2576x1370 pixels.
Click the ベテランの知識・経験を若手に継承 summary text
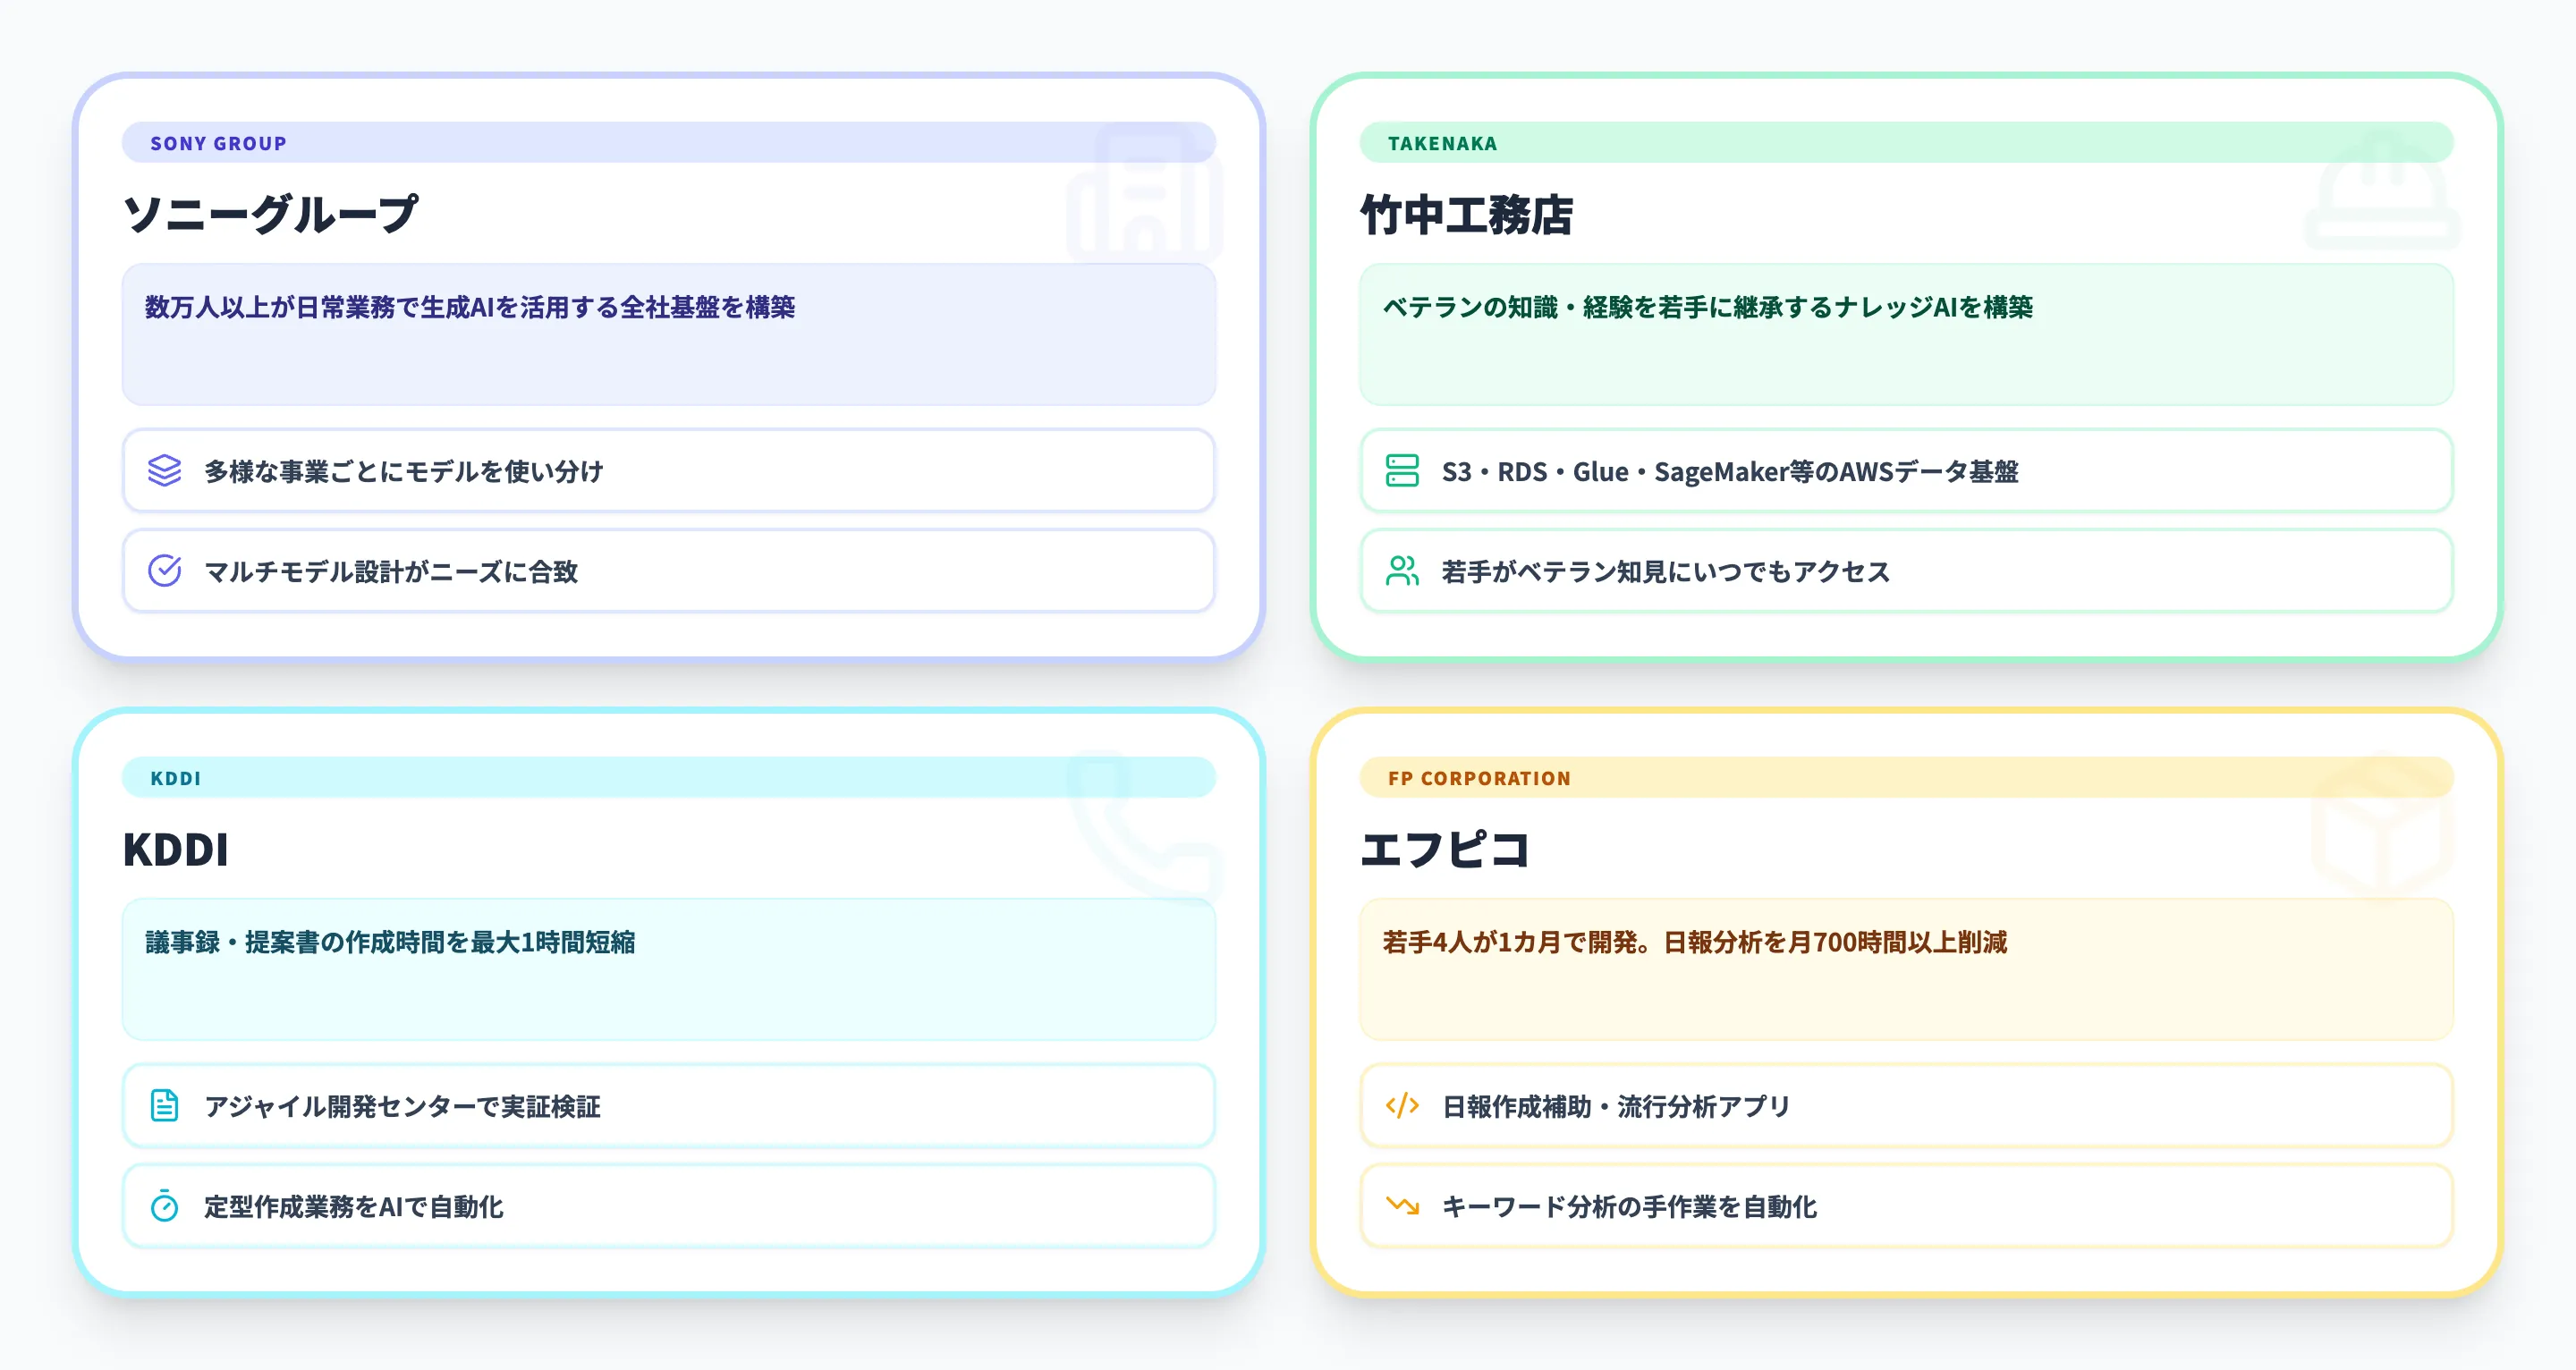[x=1708, y=307]
